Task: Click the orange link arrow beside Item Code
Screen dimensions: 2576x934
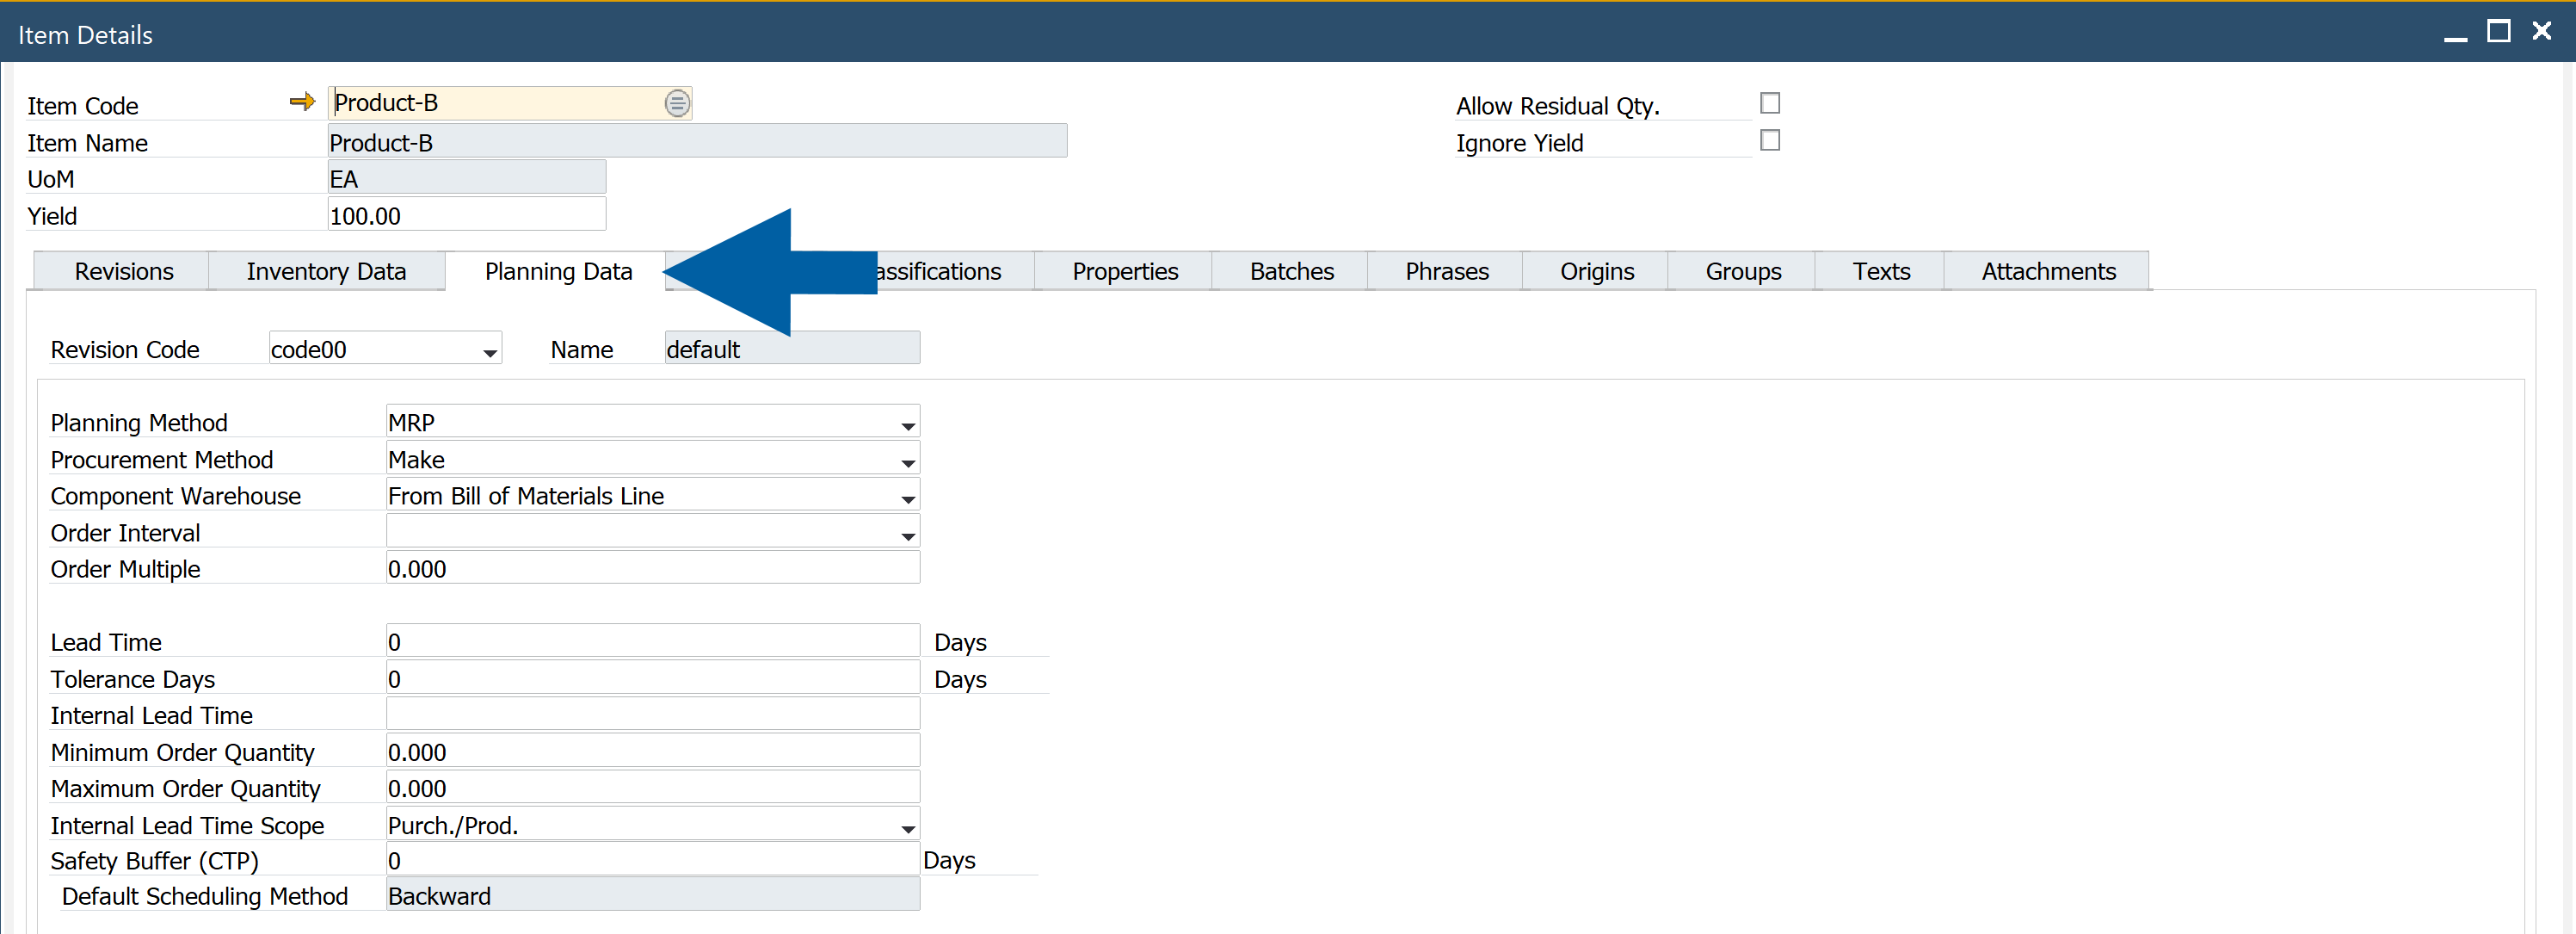Action: (302, 101)
